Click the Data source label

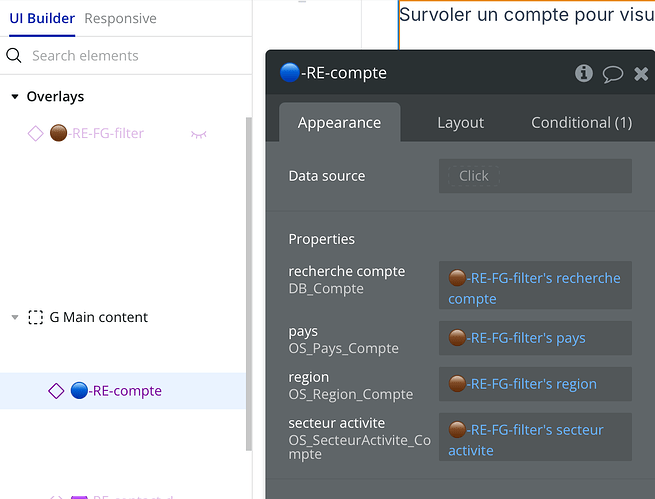tap(327, 176)
